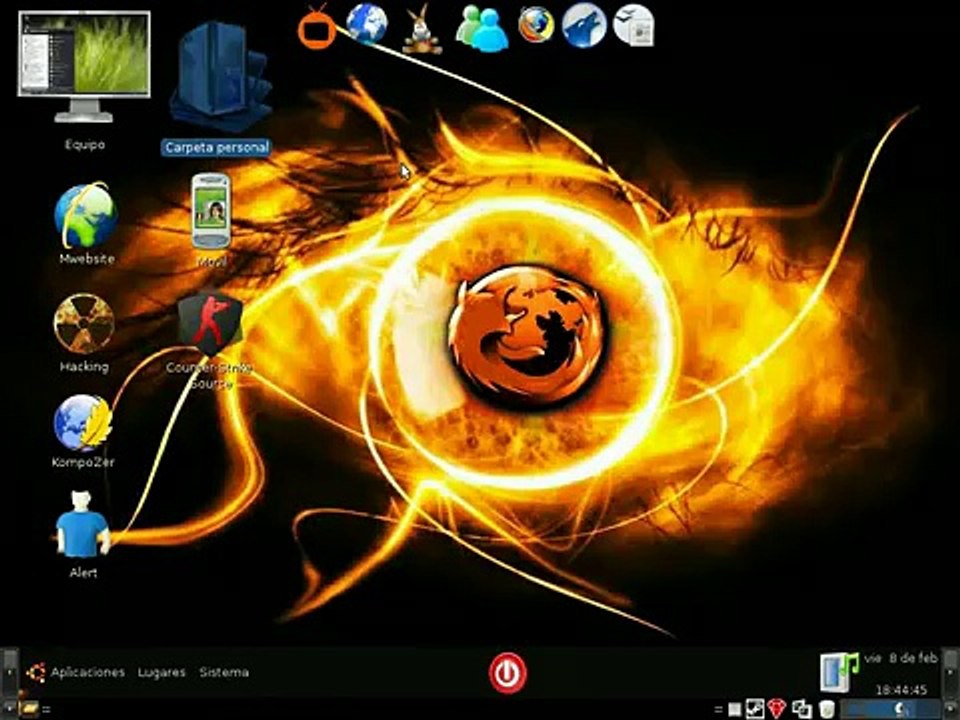The height and width of the screenshot is (720, 960).
Task: Click the chart monitor icon in the bottom panel
Action: point(754,709)
